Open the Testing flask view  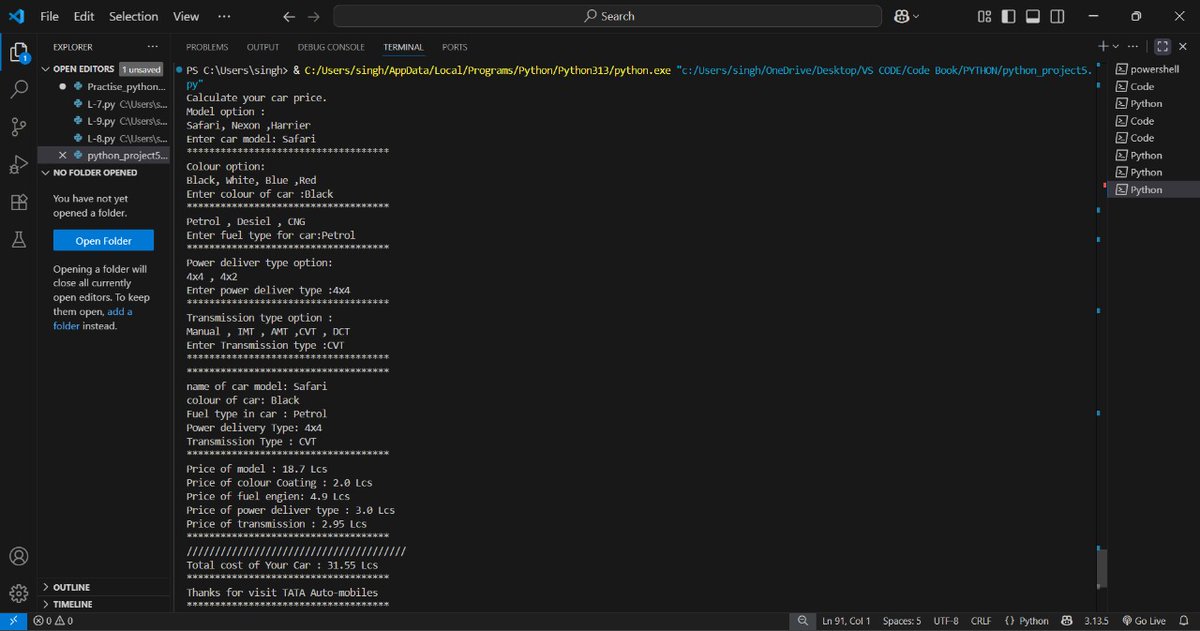(18, 239)
